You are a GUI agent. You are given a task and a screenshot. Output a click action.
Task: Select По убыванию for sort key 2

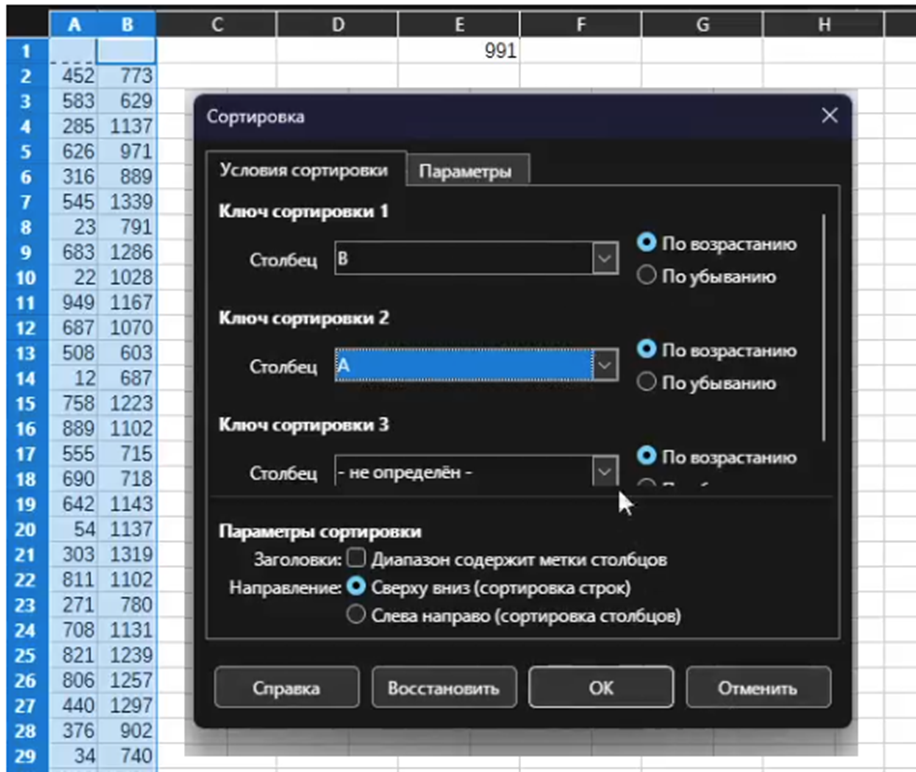(x=647, y=382)
